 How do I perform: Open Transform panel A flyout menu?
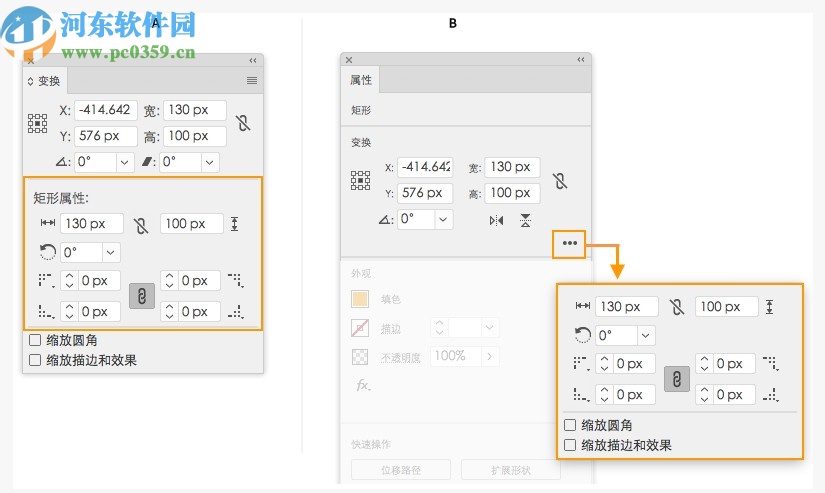pos(252,81)
